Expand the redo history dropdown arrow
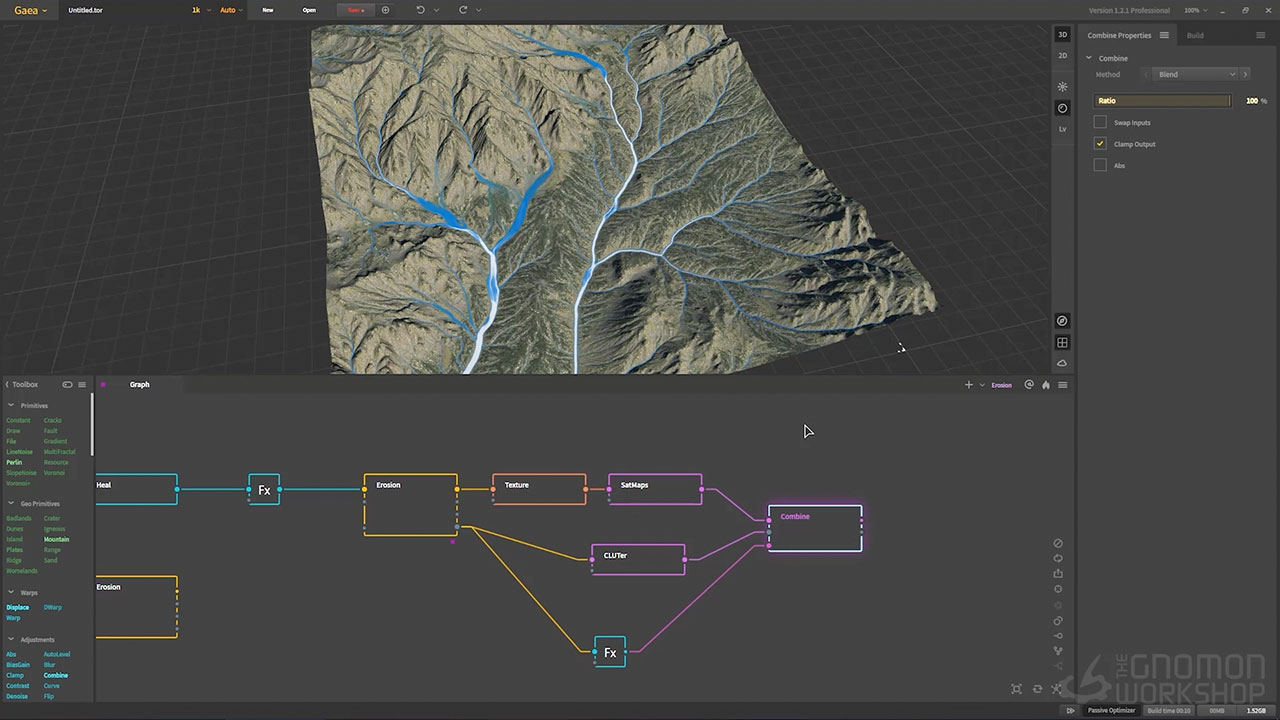Screen dimensions: 1280x720 (479, 10)
